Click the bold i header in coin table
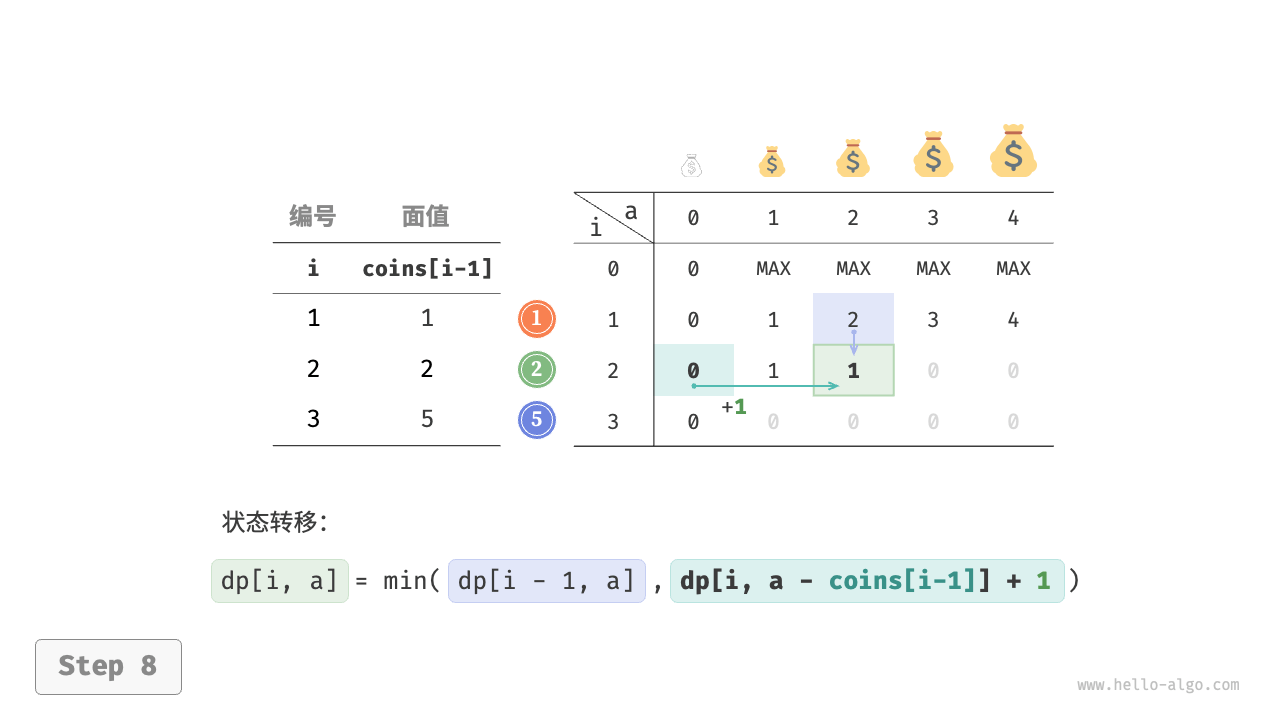 coord(313,268)
